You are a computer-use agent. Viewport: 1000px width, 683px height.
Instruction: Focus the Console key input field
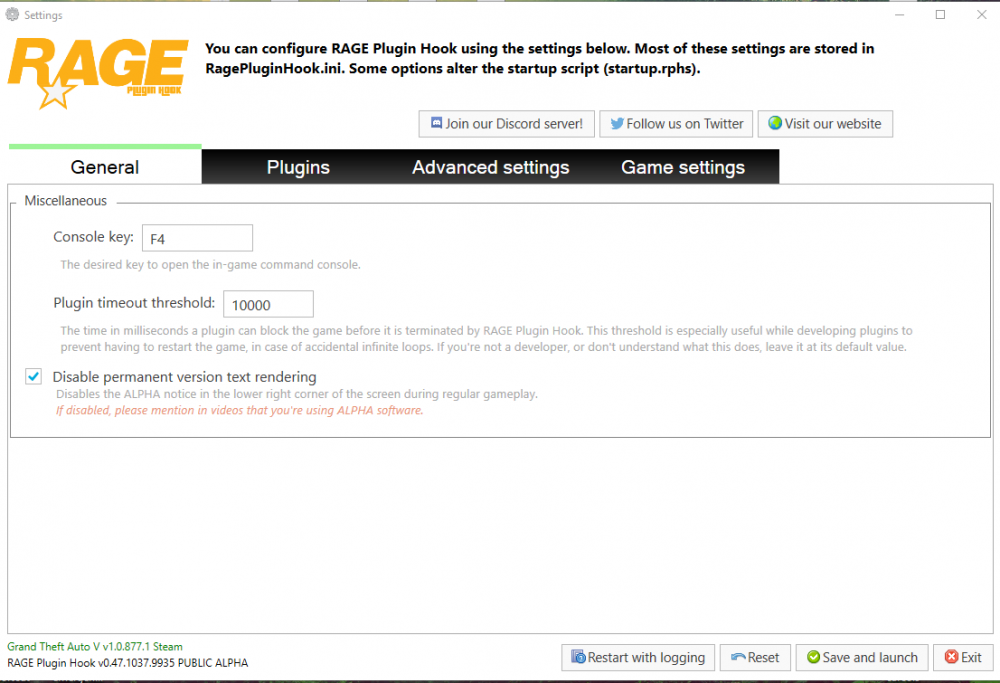[x=197, y=238]
